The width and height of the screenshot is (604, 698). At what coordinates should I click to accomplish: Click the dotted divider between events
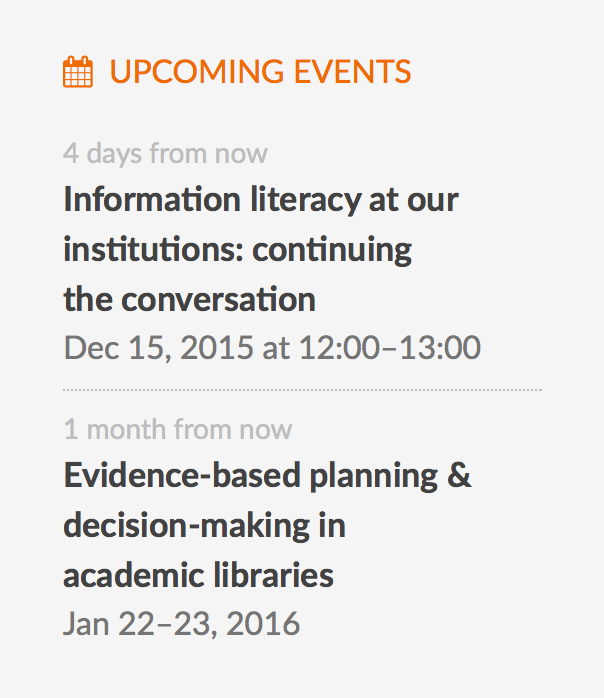(x=302, y=389)
